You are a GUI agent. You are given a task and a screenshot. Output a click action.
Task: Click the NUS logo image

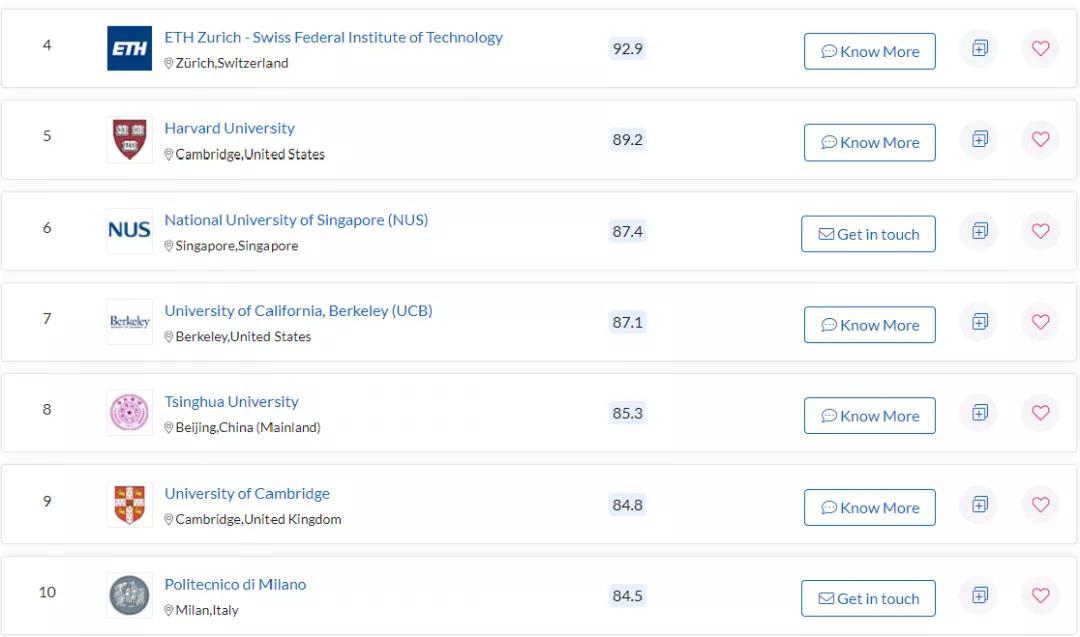[130, 231]
